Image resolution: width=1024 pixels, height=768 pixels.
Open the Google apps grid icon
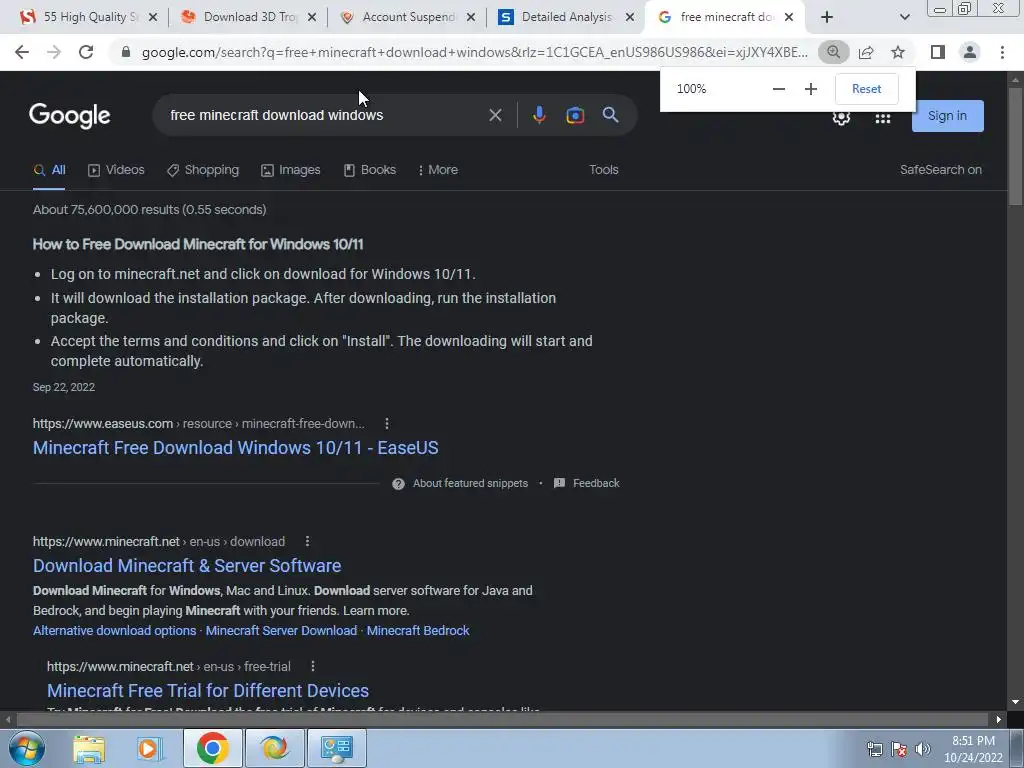(x=883, y=118)
